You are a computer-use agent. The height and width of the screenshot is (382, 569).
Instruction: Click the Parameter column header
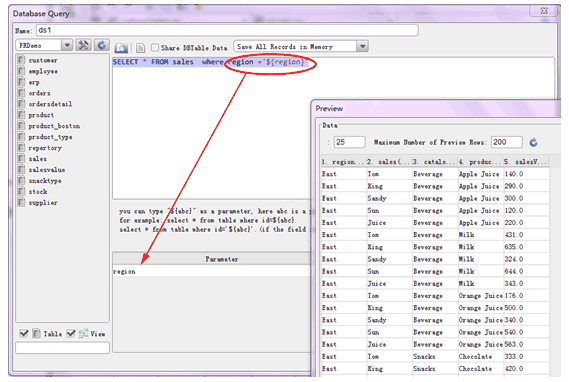212,259
